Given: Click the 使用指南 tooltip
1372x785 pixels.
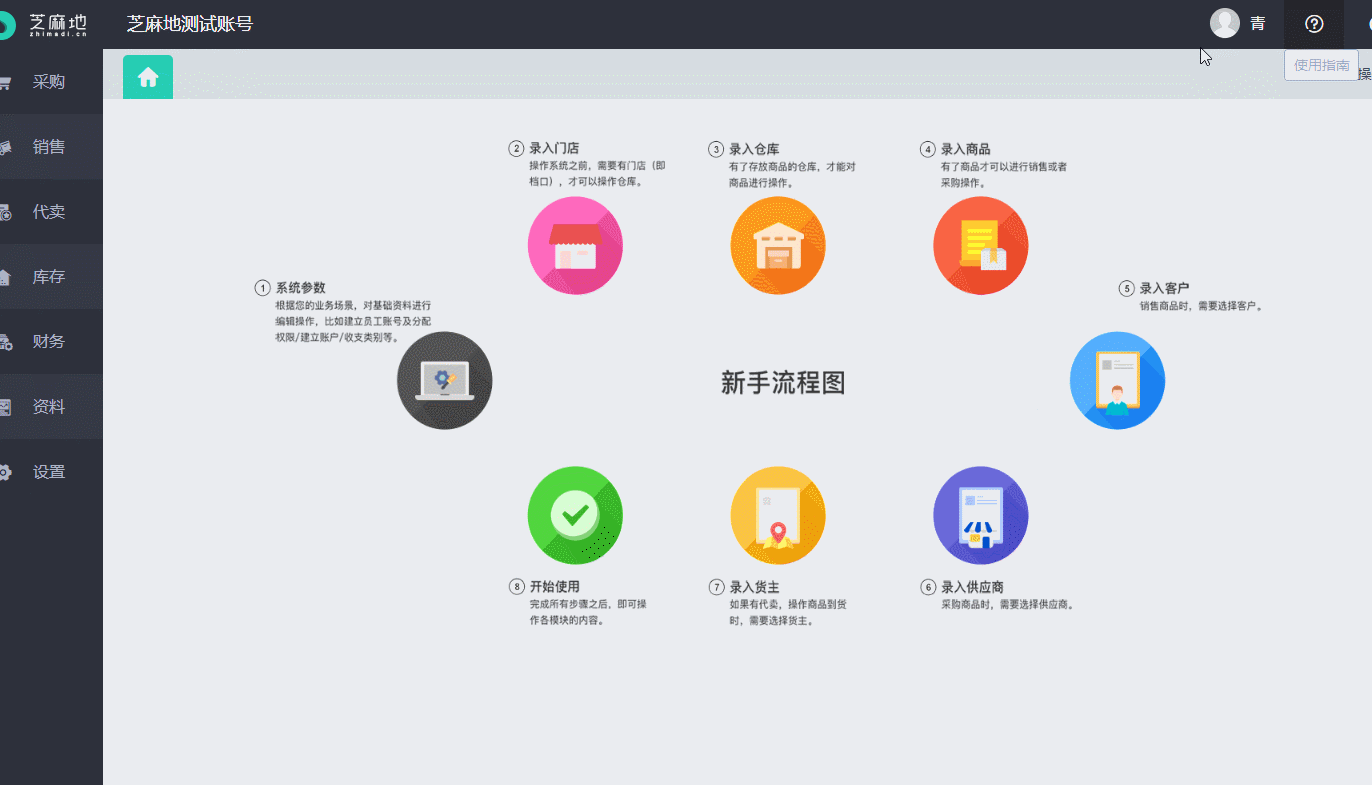Looking at the screenshot, I should (x=1321, y=66).
